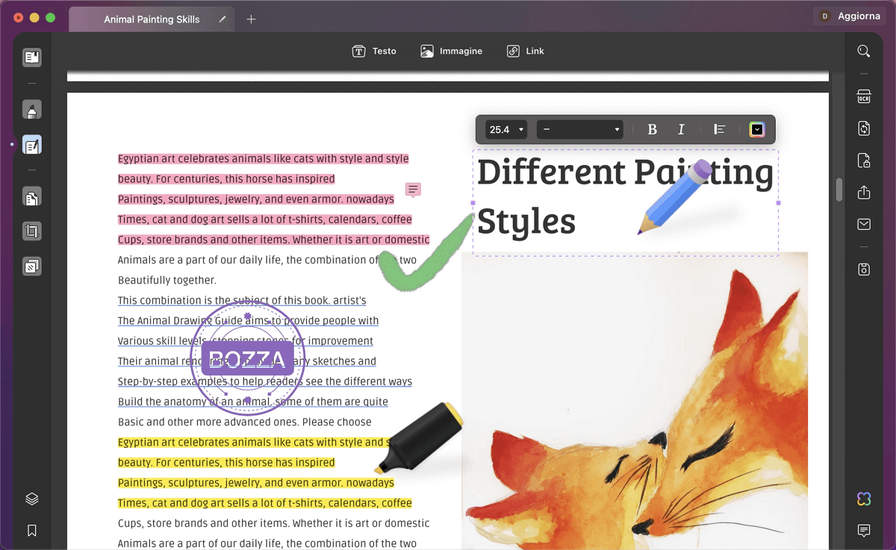The width and height of the screenshot is (896, 550).
Task: Open the text alignment options
Action: [x=719, y=129]
